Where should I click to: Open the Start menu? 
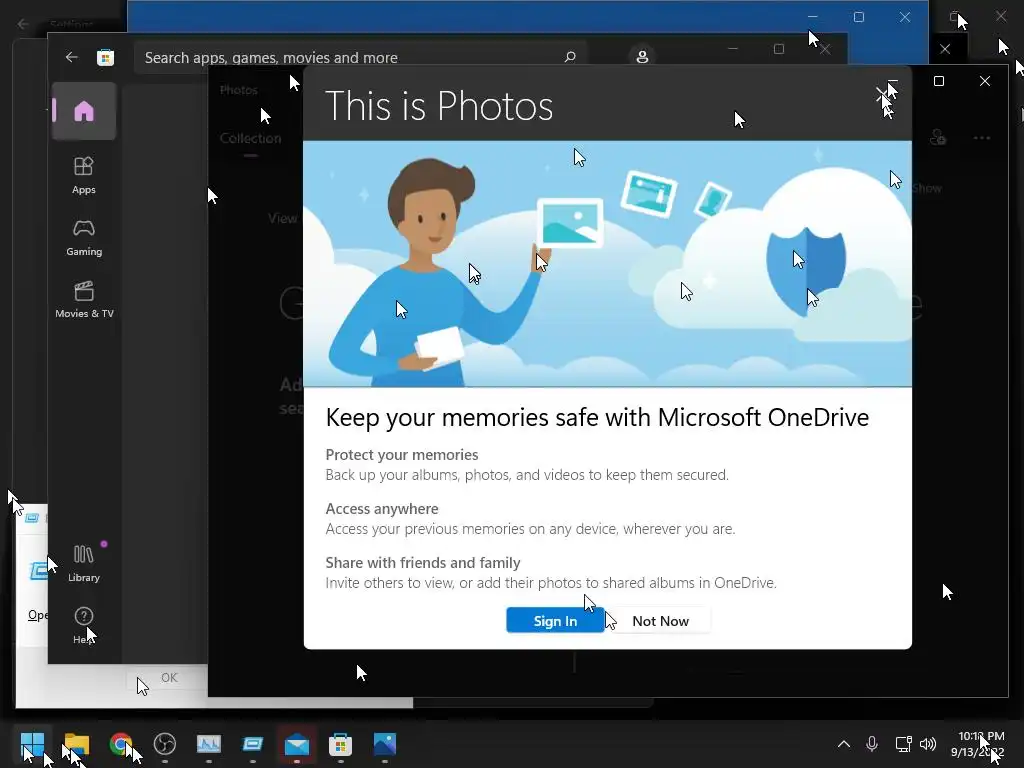[x=32, y=743]
